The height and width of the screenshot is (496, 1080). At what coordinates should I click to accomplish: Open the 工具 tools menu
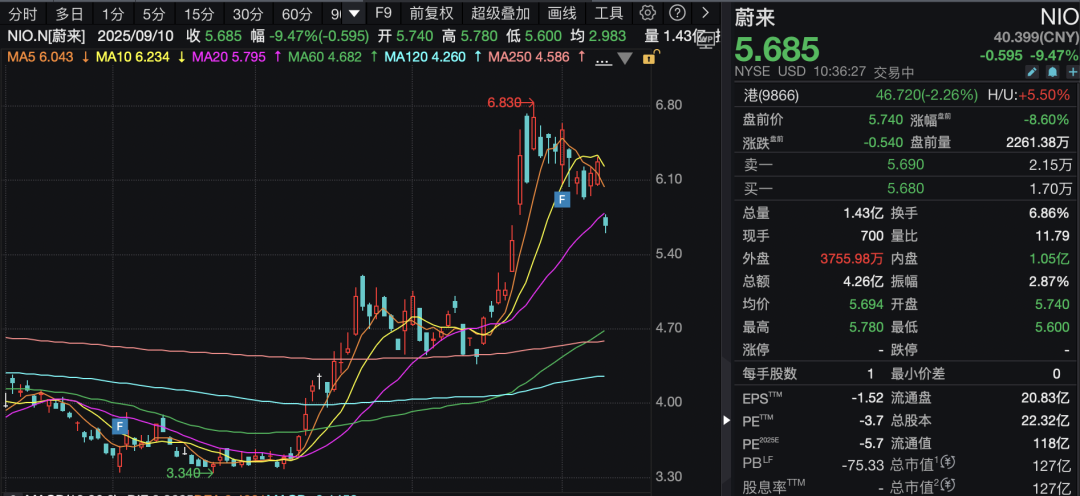pyautogui.click(x=608, y=13)
